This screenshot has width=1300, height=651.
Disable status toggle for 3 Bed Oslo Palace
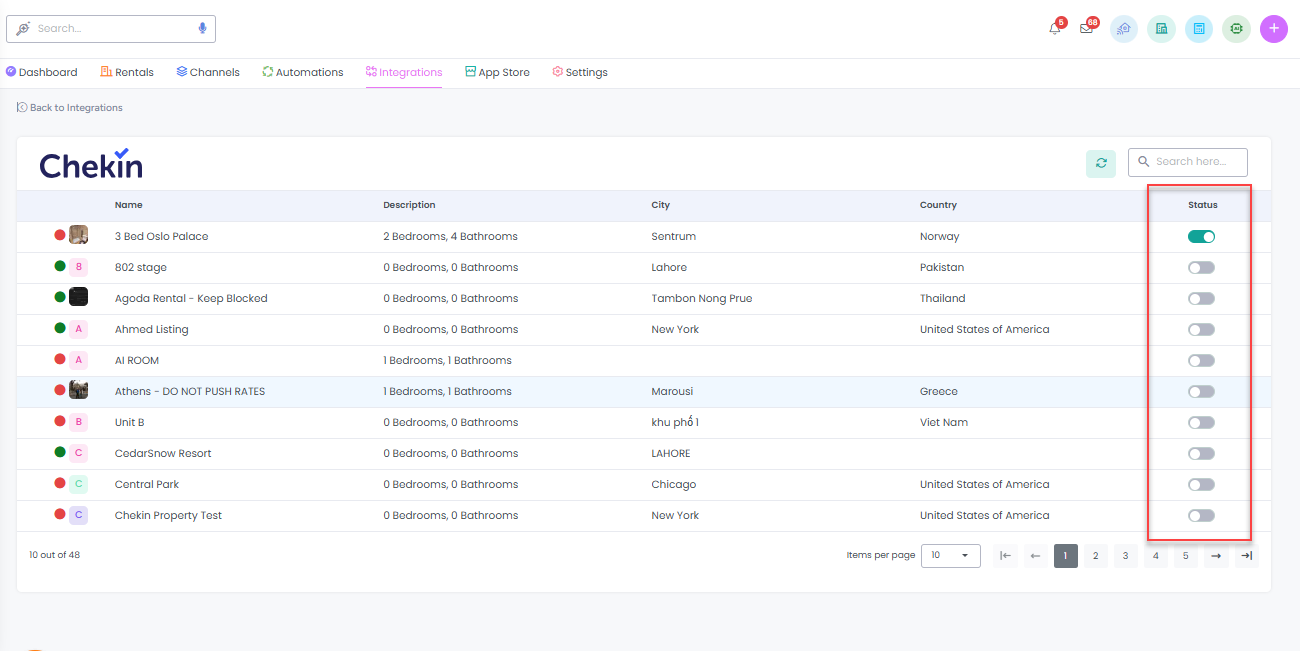pos(1201,237)
